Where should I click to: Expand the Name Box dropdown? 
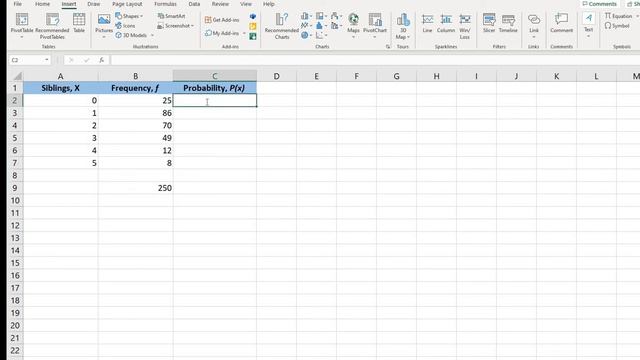pyautogui.click(x=47, y=60)
